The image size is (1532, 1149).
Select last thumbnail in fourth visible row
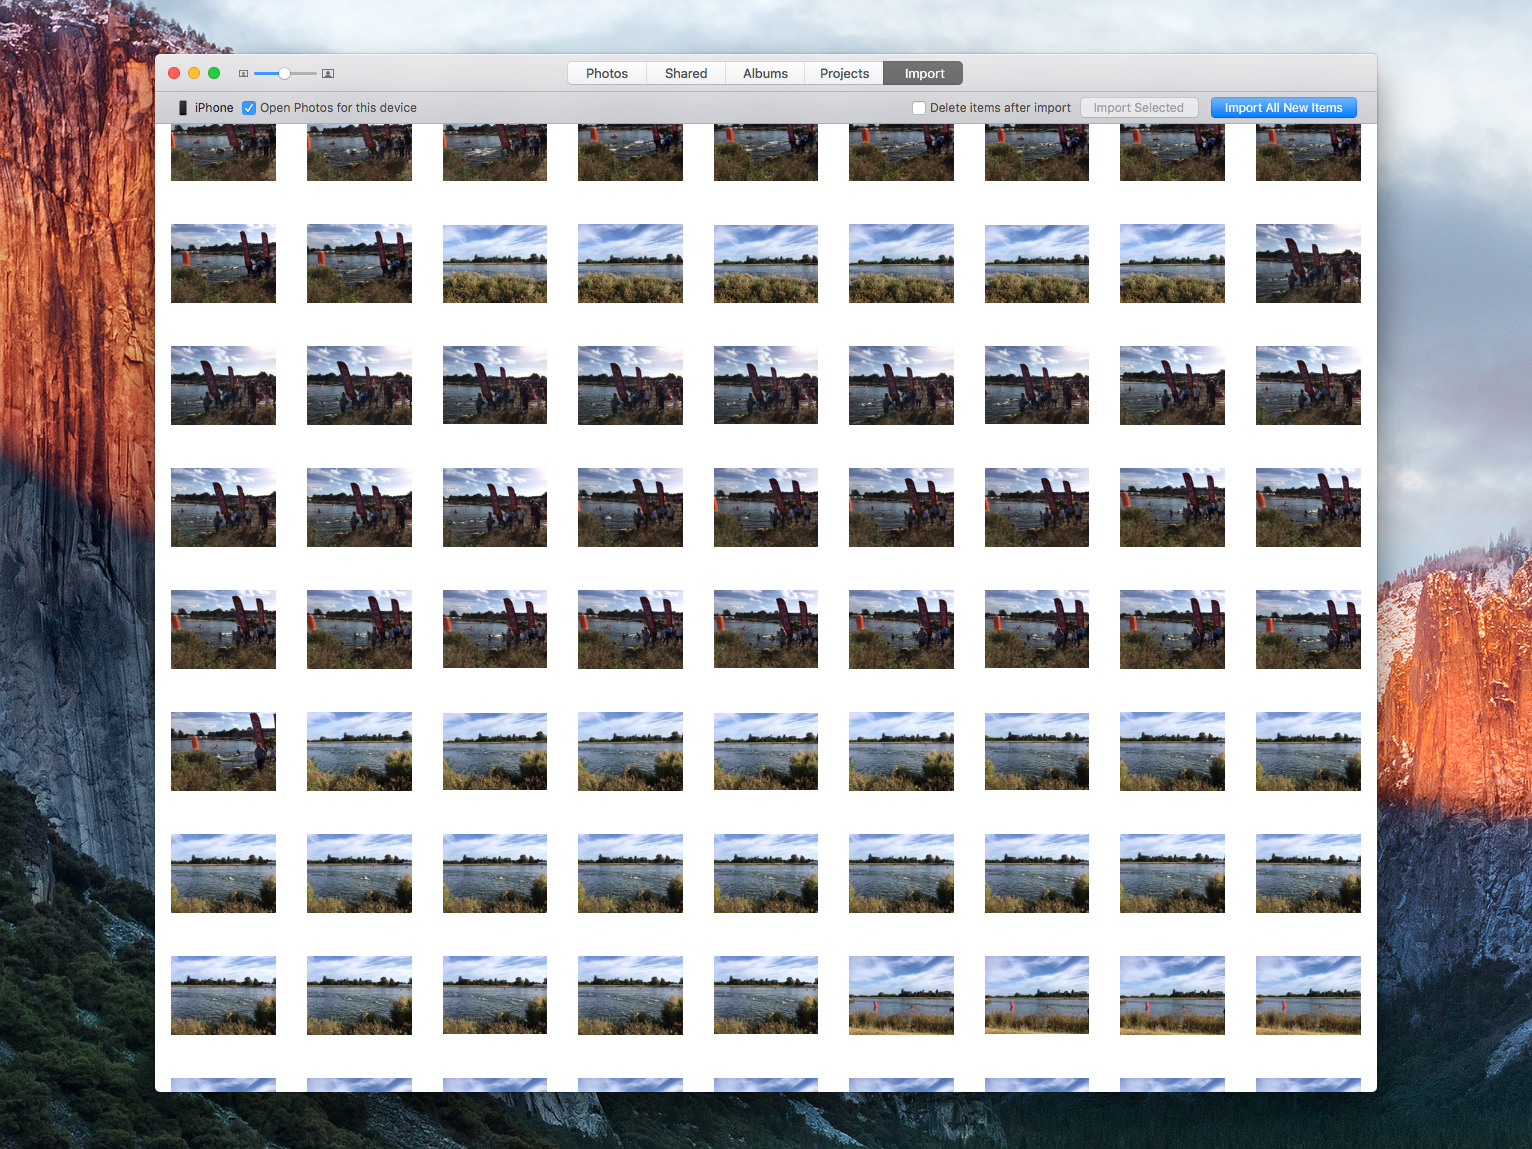[x=1308, y=508]
